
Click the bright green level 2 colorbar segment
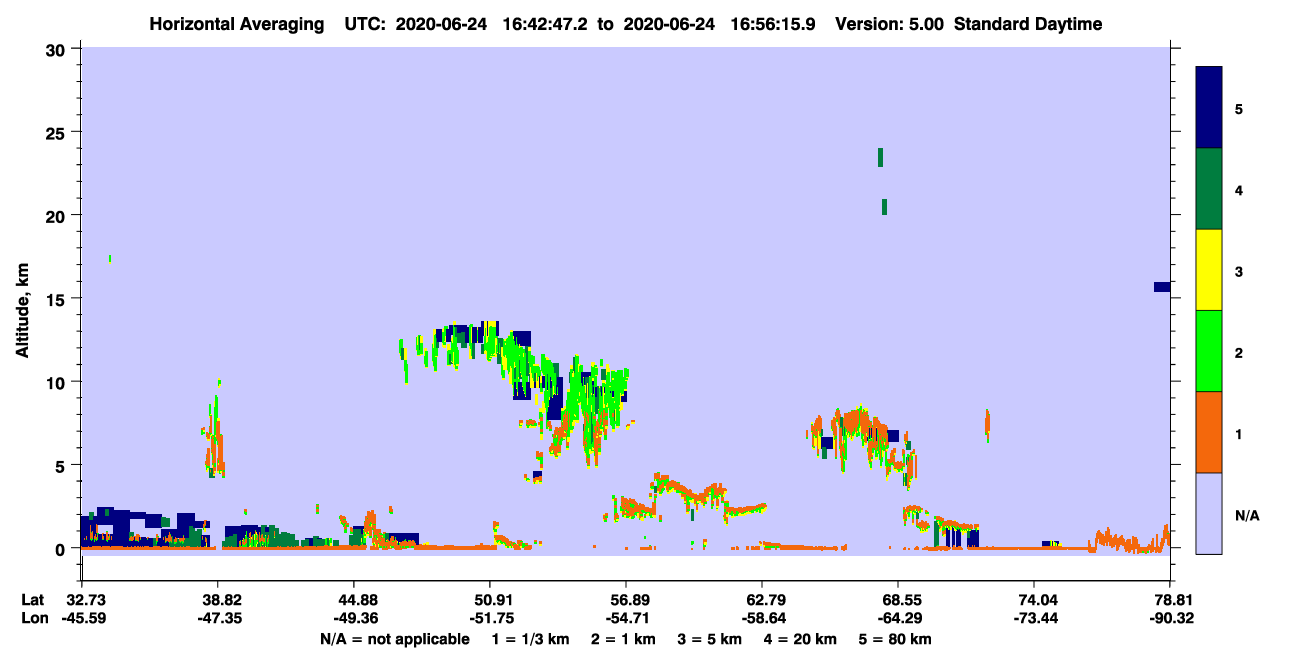point(1209,351)
